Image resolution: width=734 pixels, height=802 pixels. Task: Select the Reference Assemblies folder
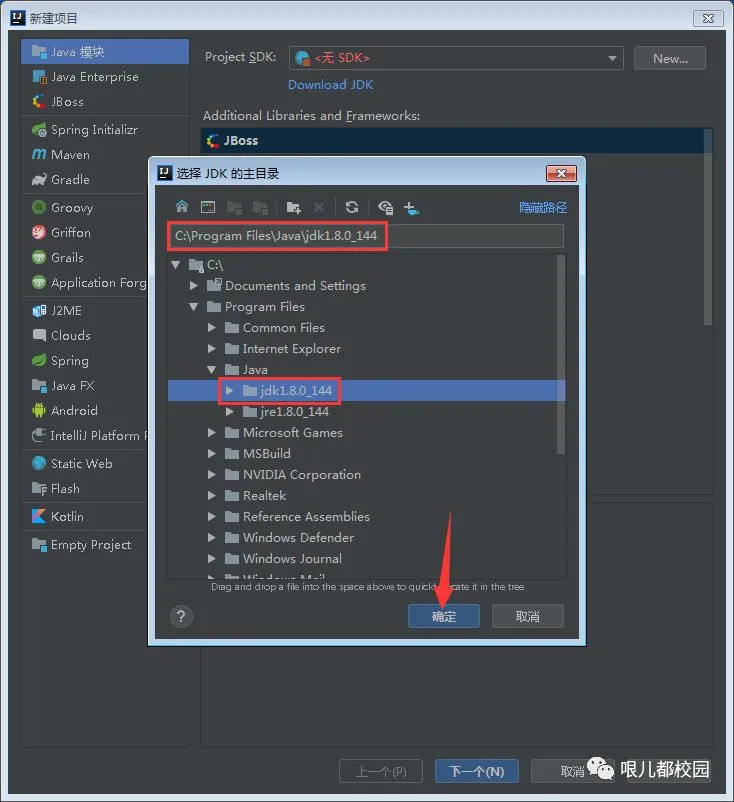point(367,517)
